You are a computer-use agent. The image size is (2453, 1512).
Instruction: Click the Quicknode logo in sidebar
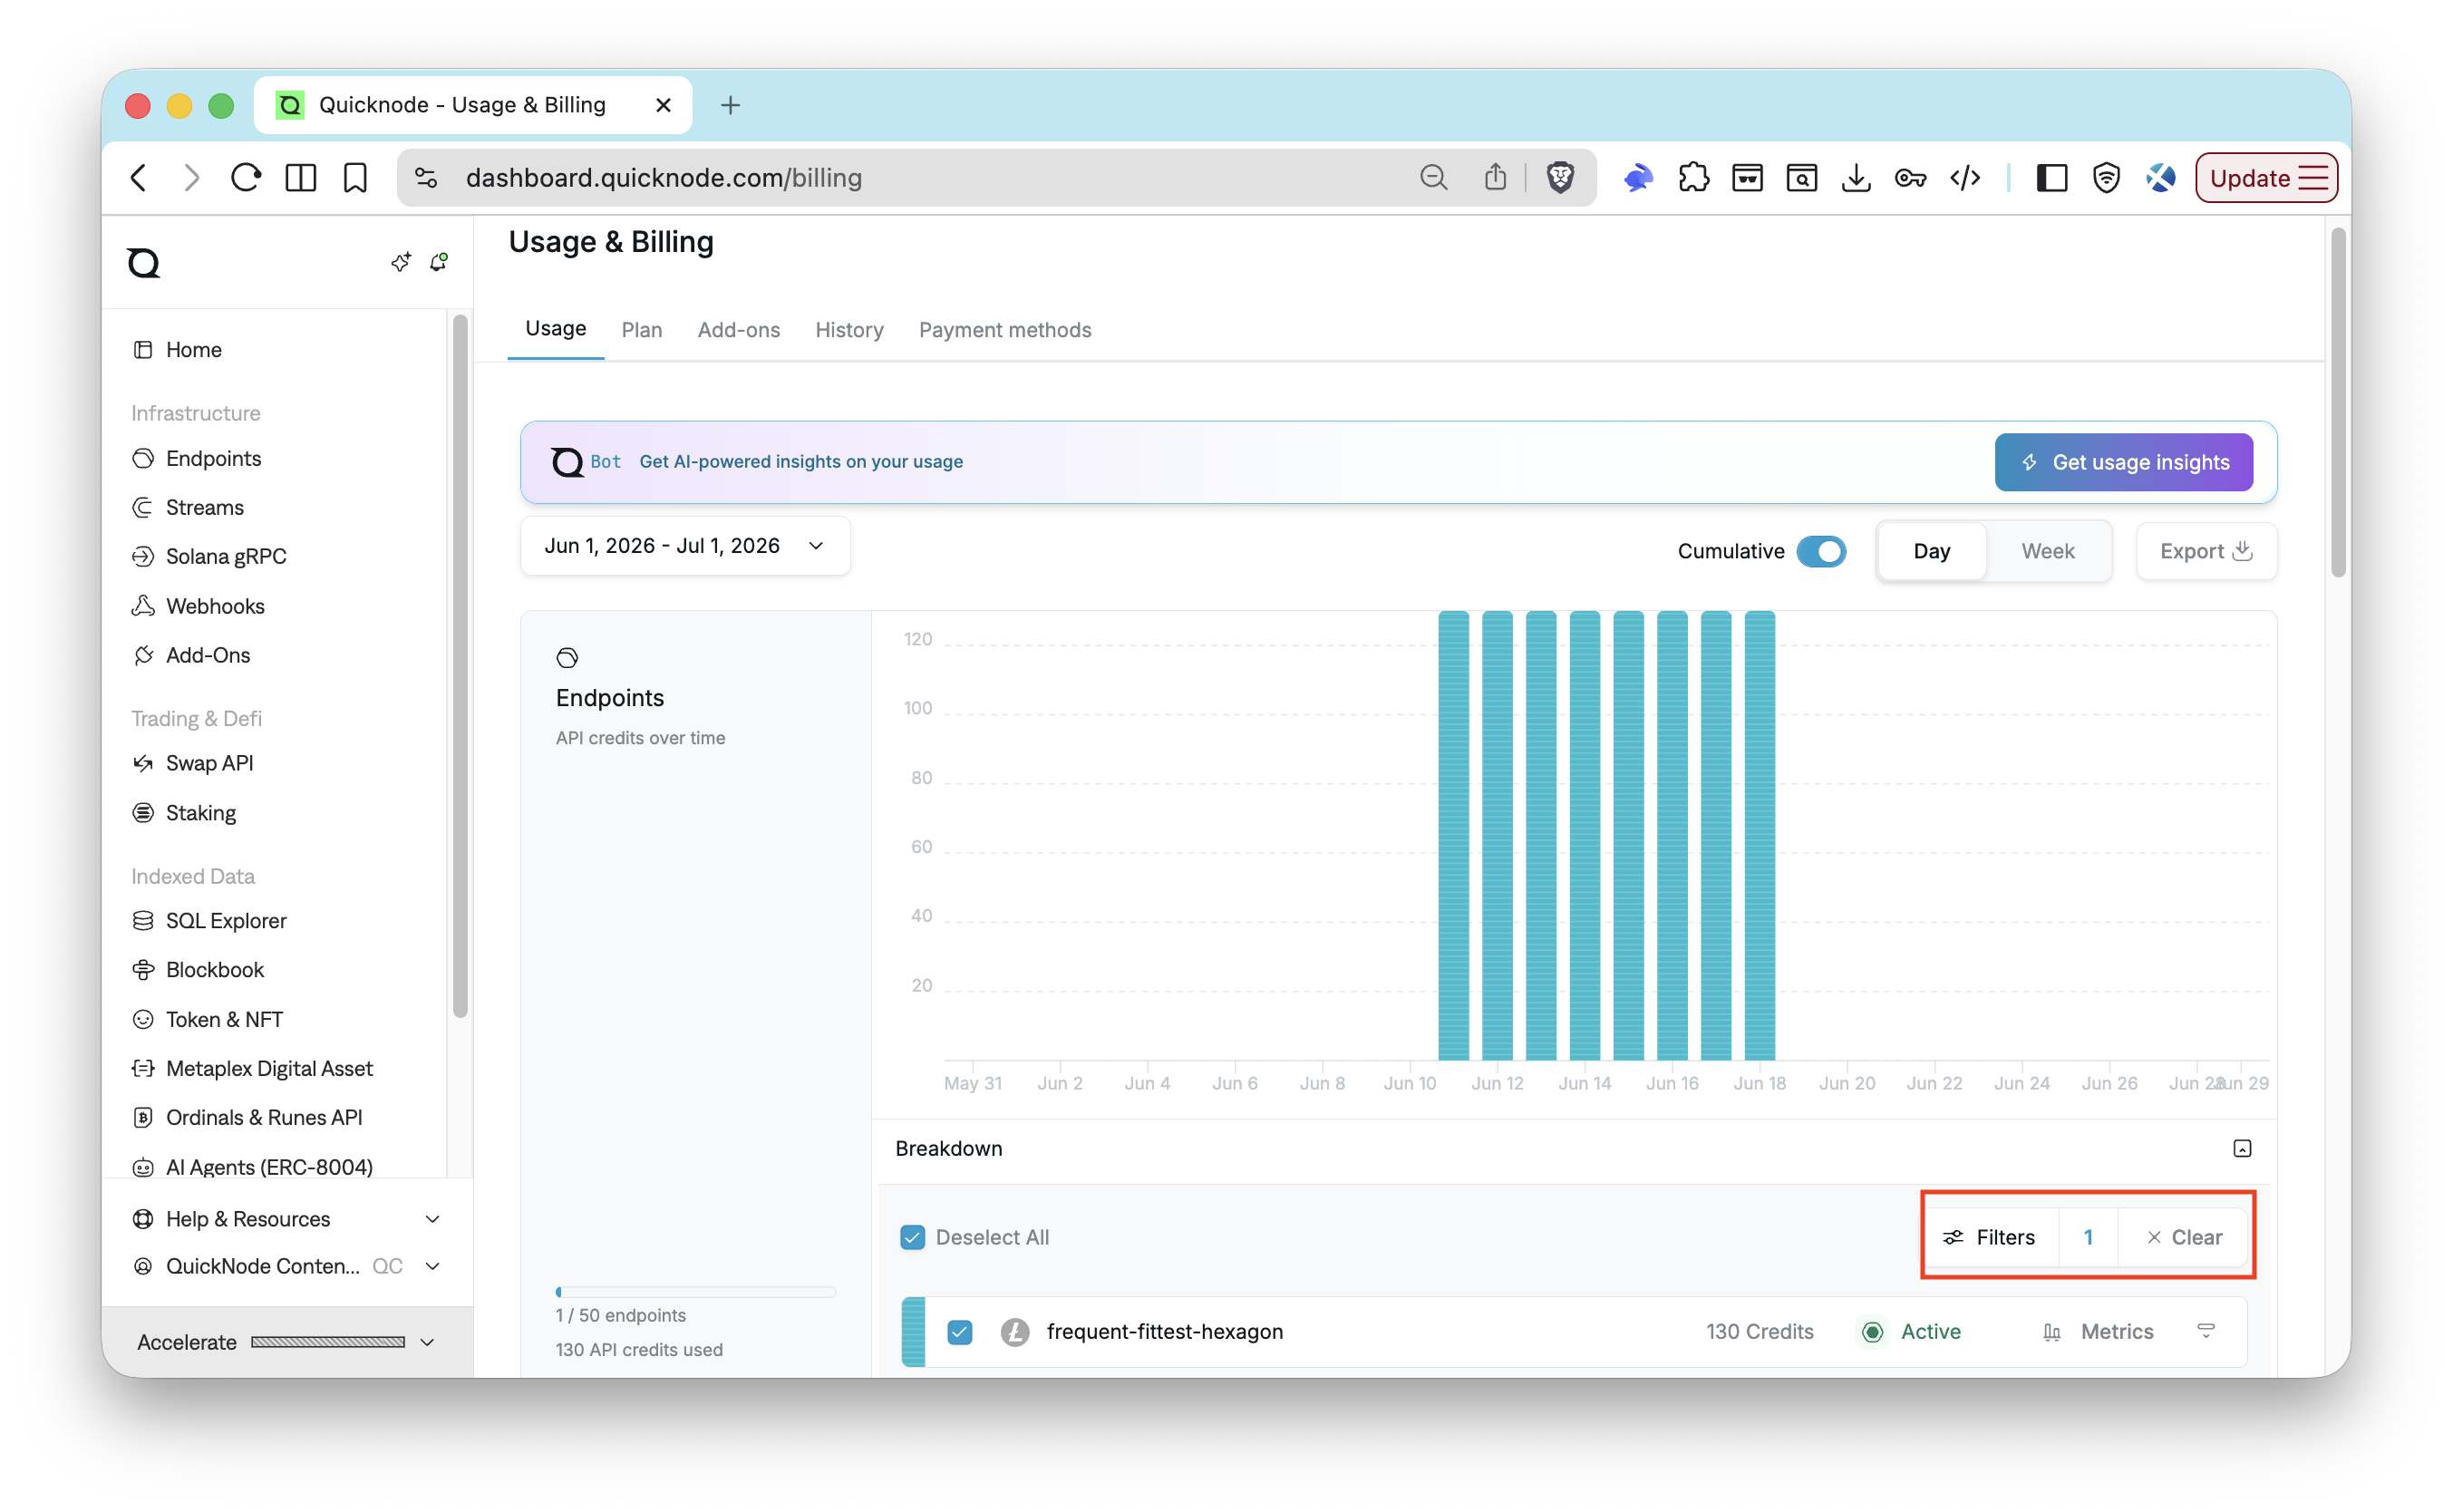point(144,263)
